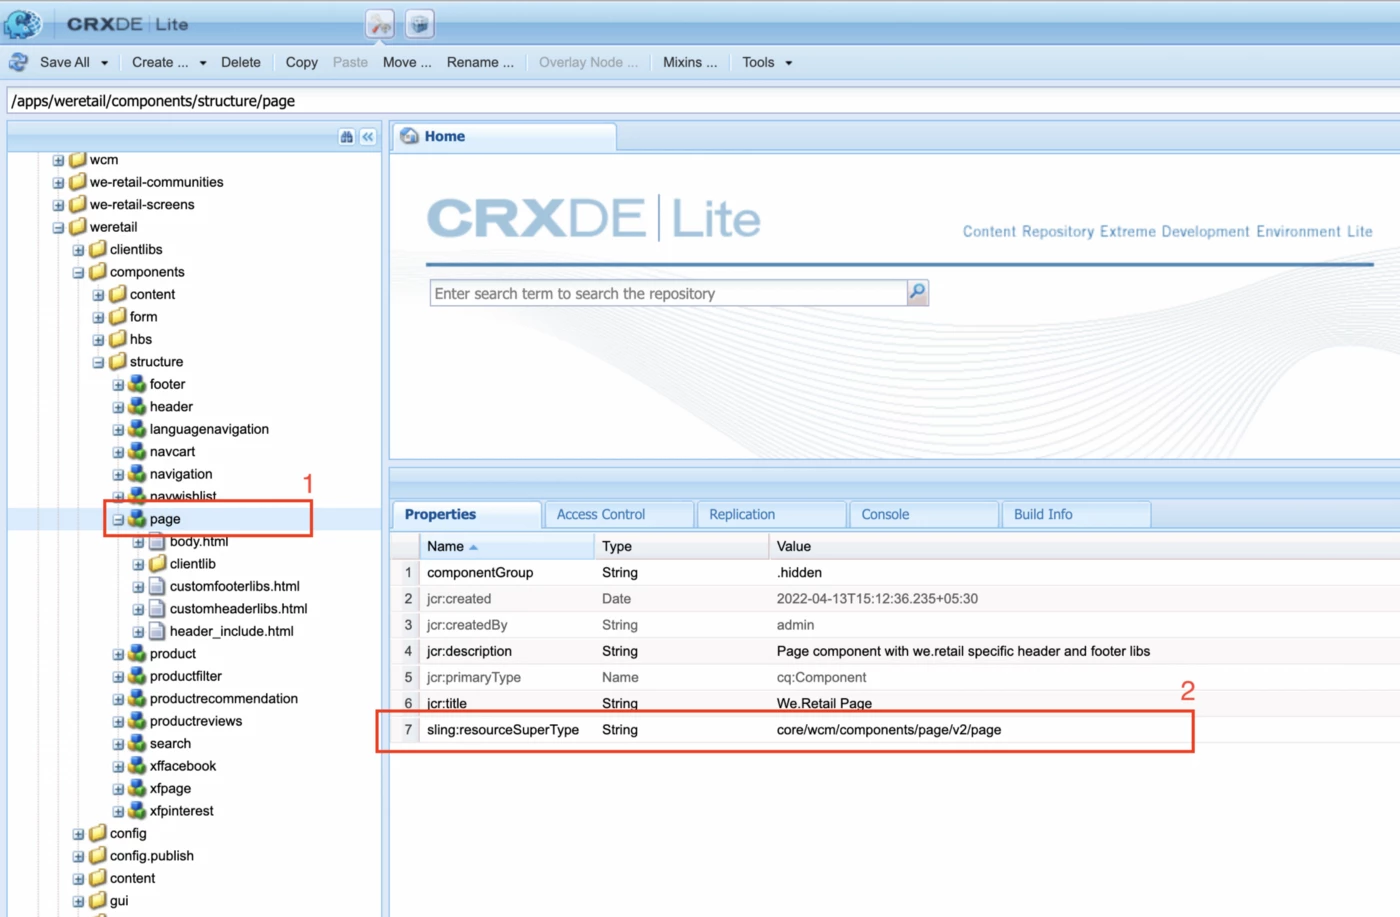Select the jcr:description property name
The width and height of the screenshot is (1400, 917).
click(x=469, y=651)
